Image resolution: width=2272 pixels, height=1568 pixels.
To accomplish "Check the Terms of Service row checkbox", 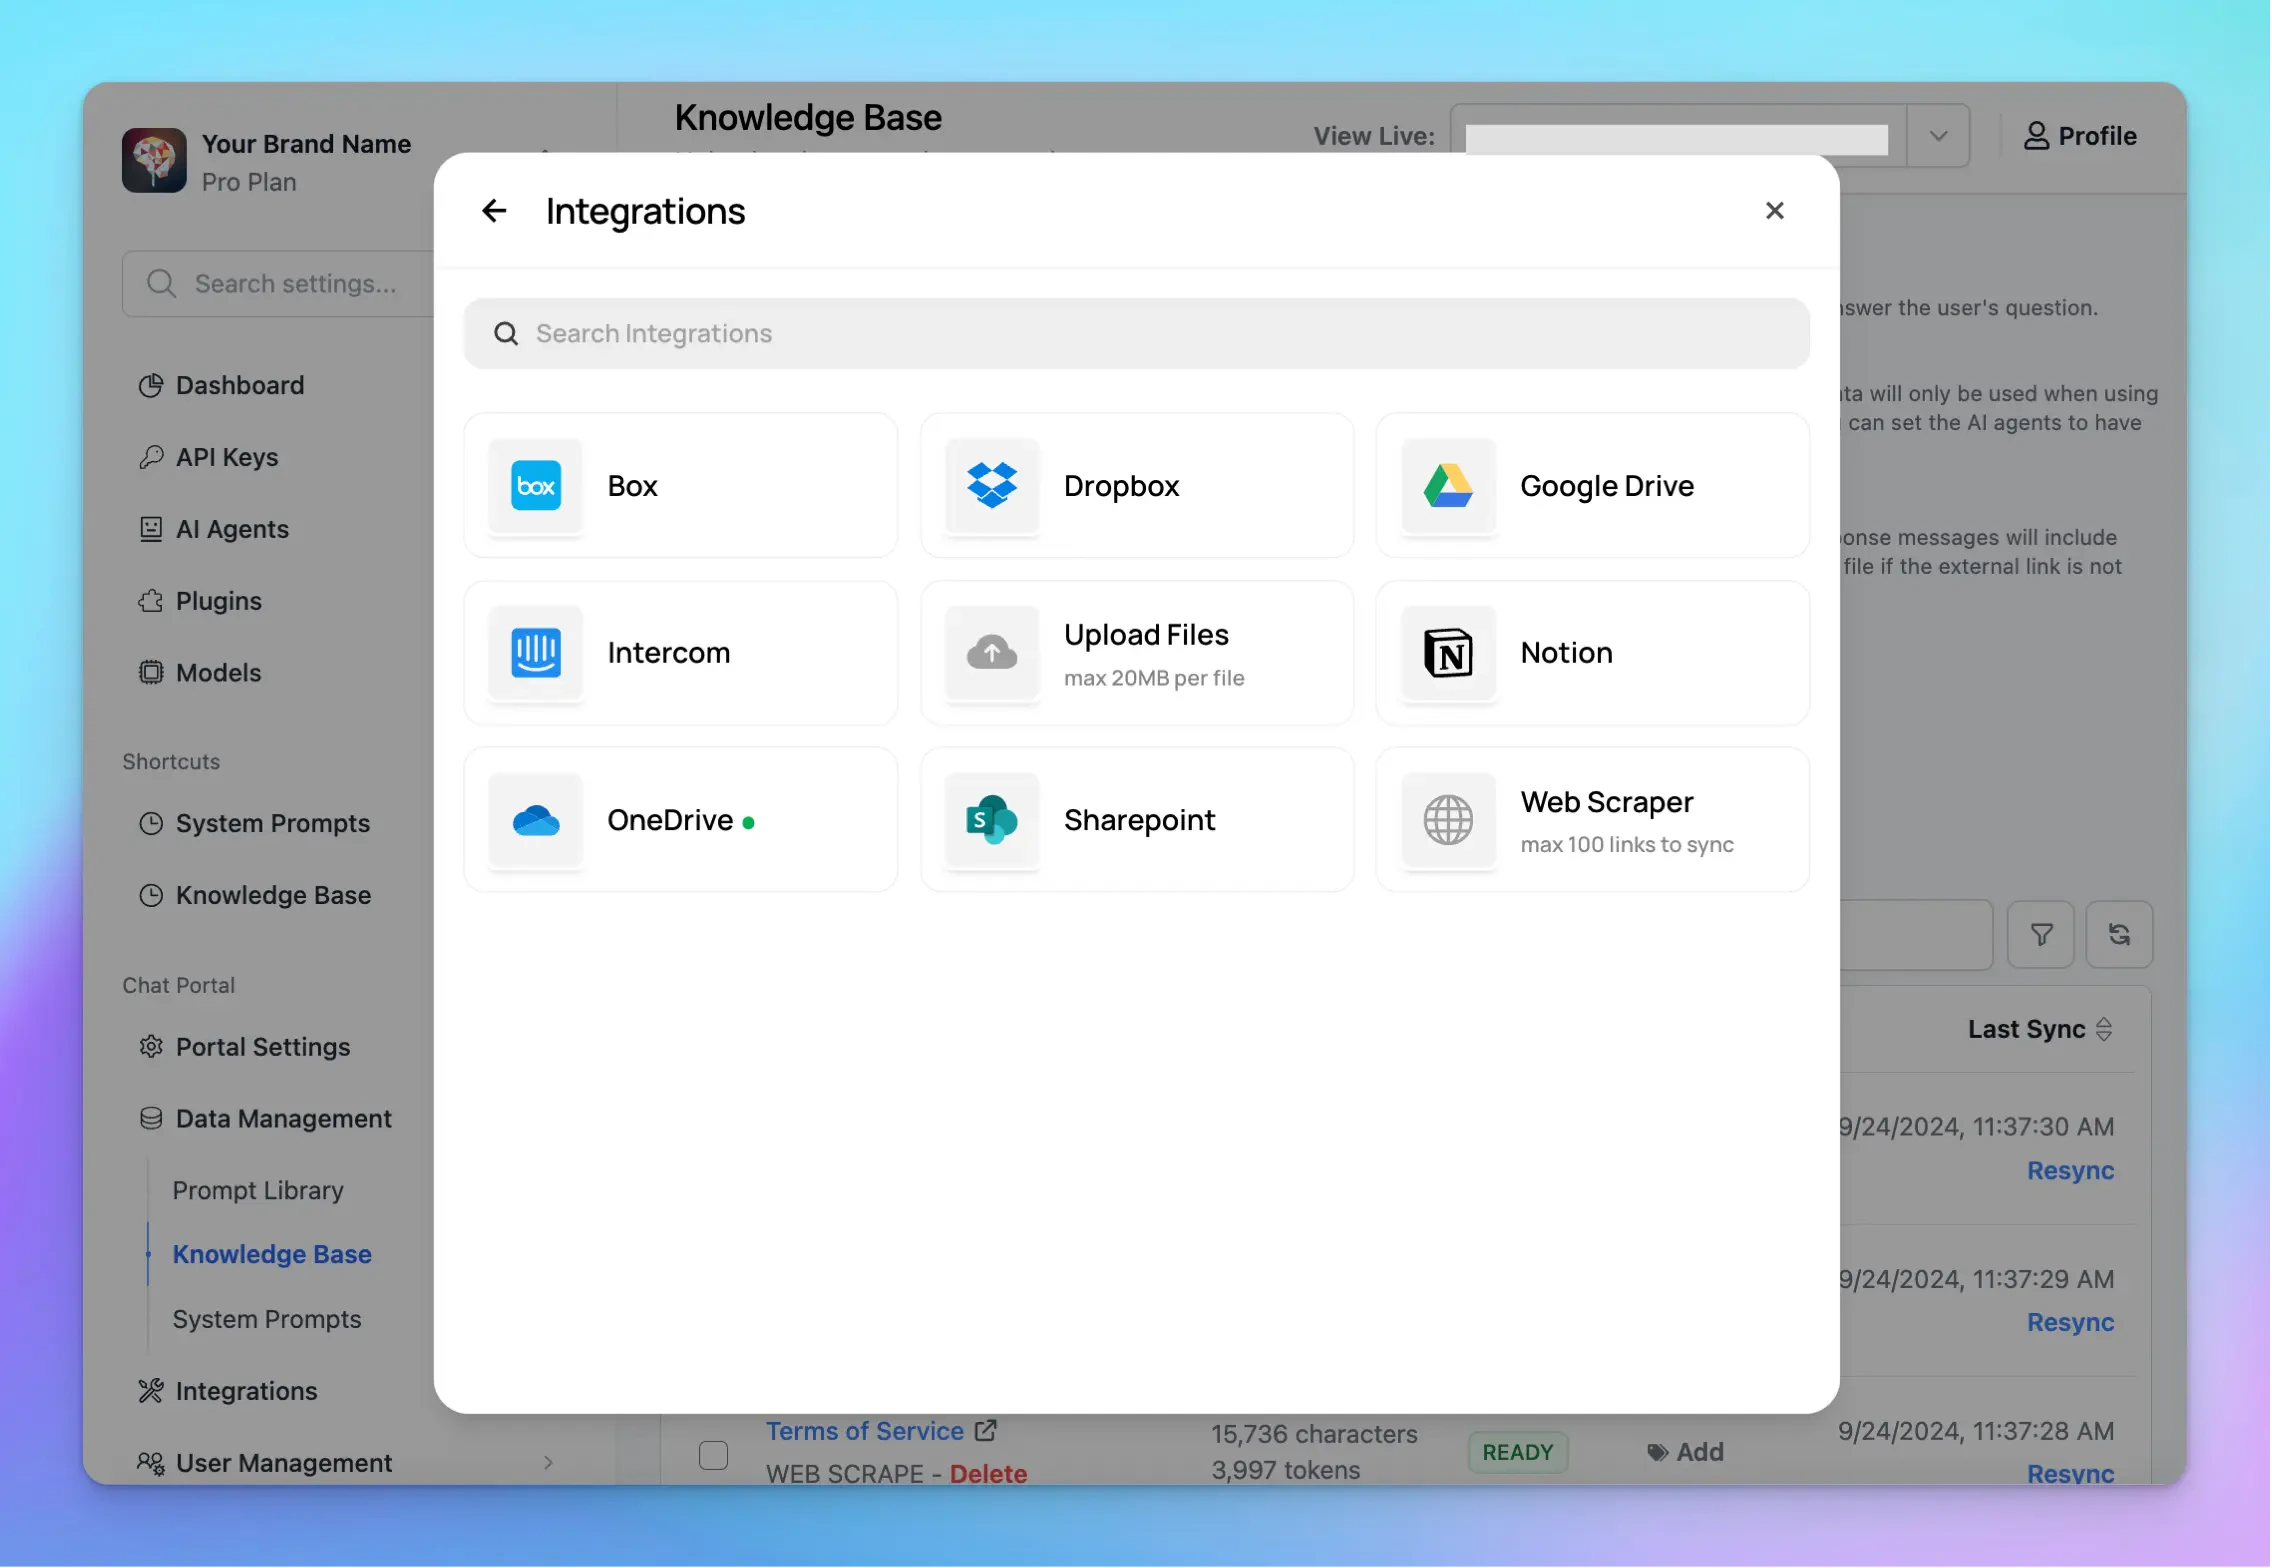I will [713, 1456].
